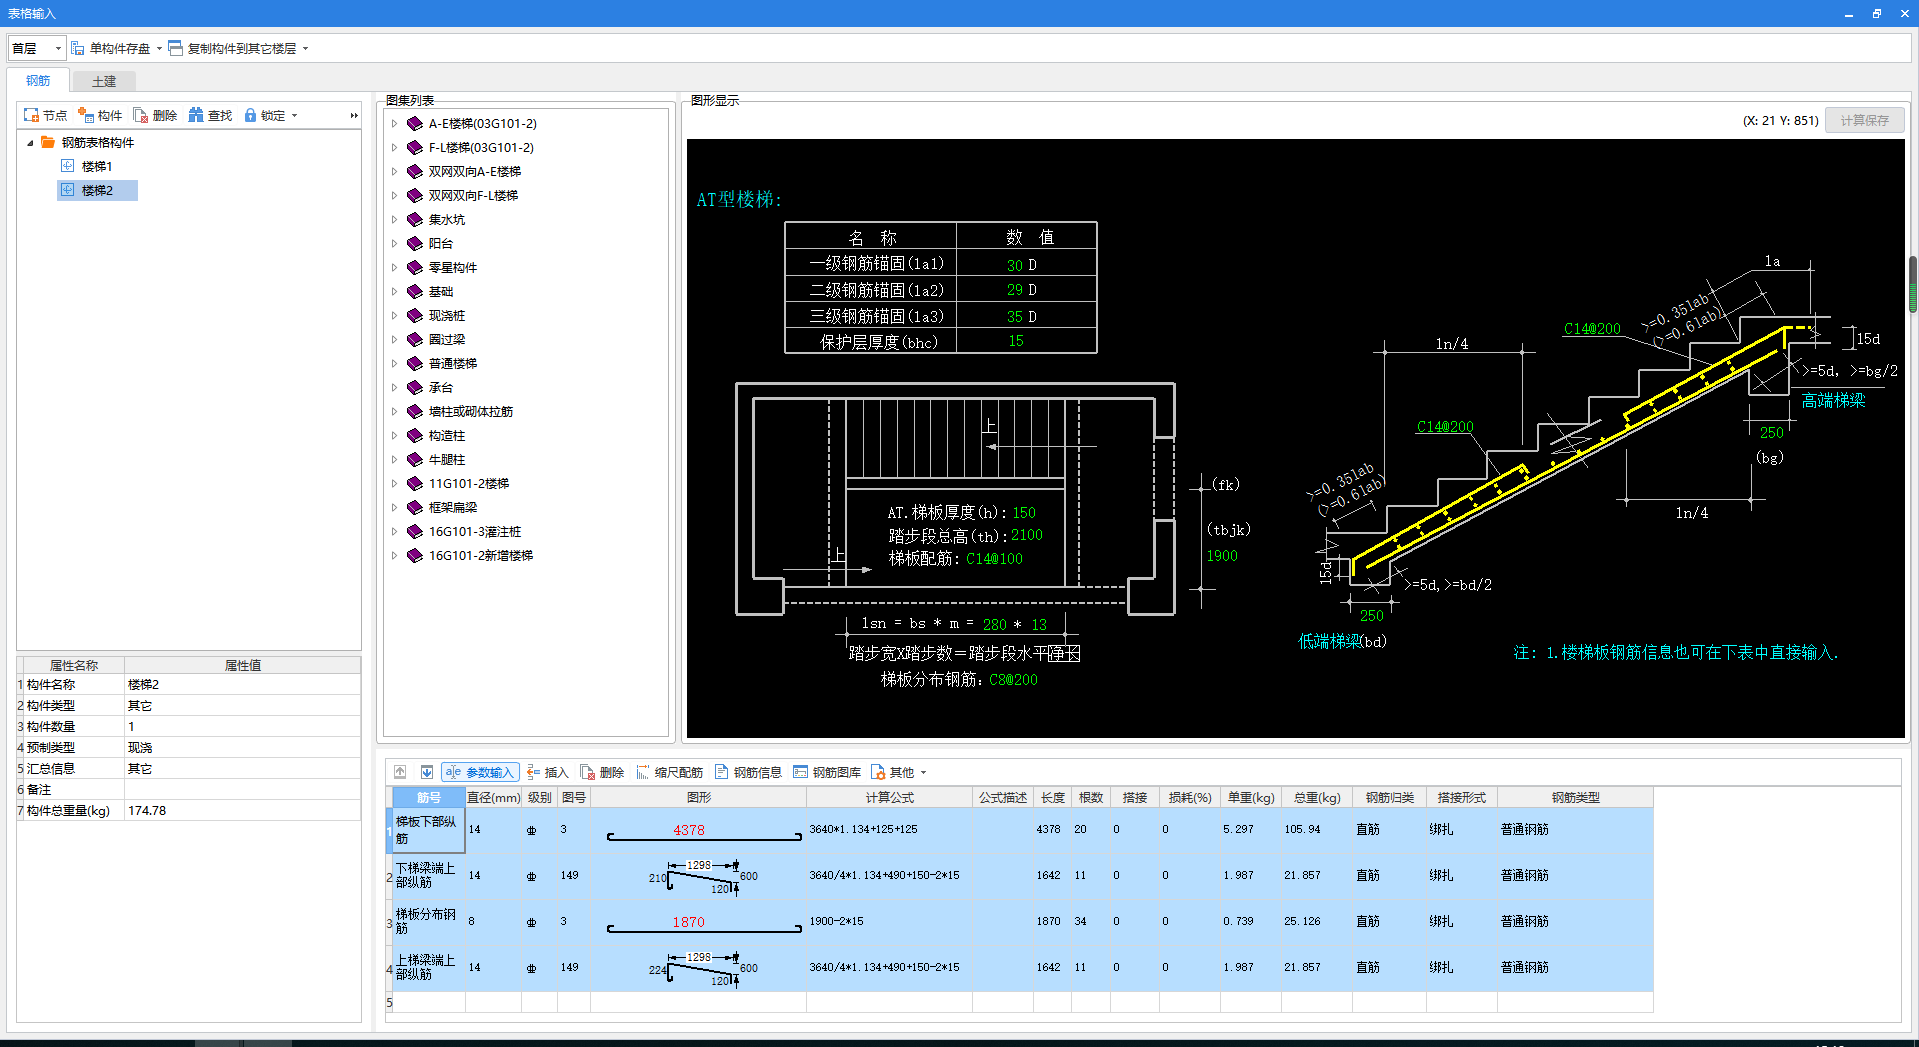Viewport: 1919px width, 1047px height.
Task: Select 楼梯1 in the component tree
Action: click(96, 166)
